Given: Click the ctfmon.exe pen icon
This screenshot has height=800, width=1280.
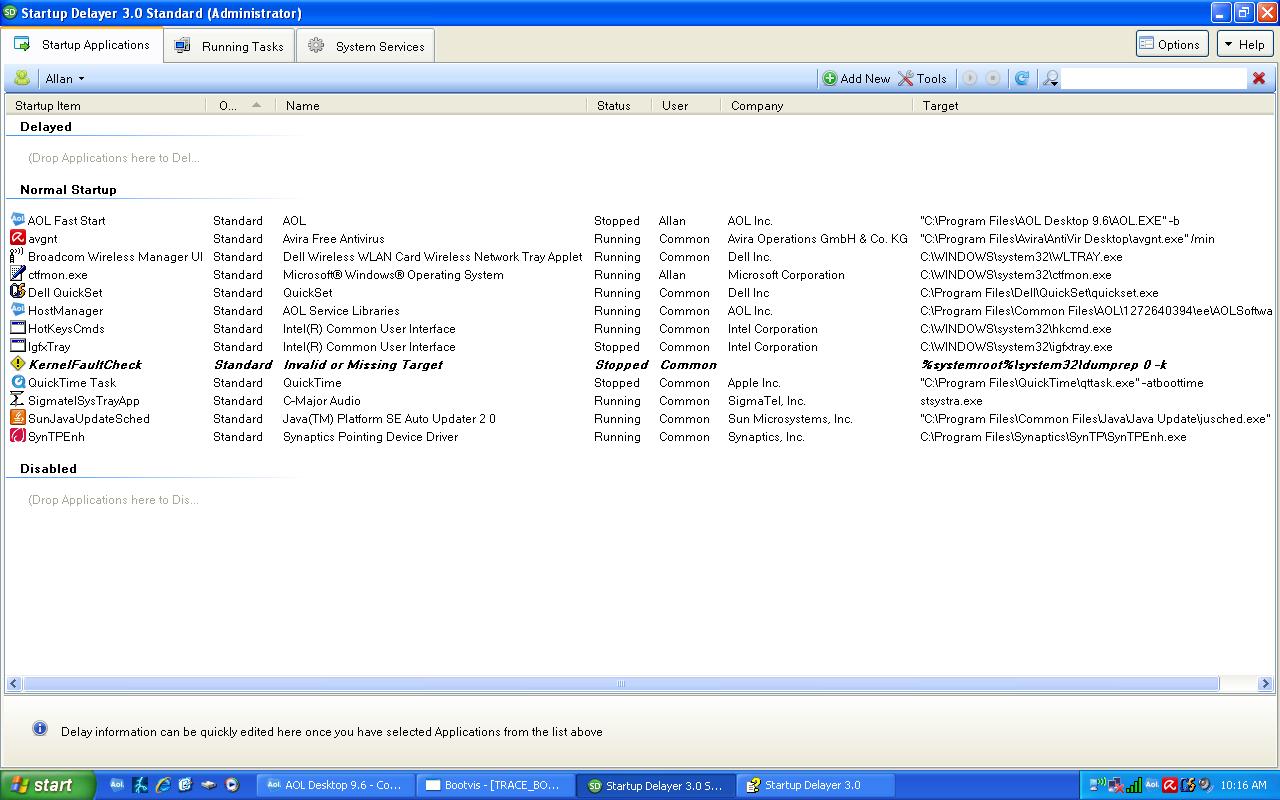Looking at the screenshot, I should (x=18, y=274).
